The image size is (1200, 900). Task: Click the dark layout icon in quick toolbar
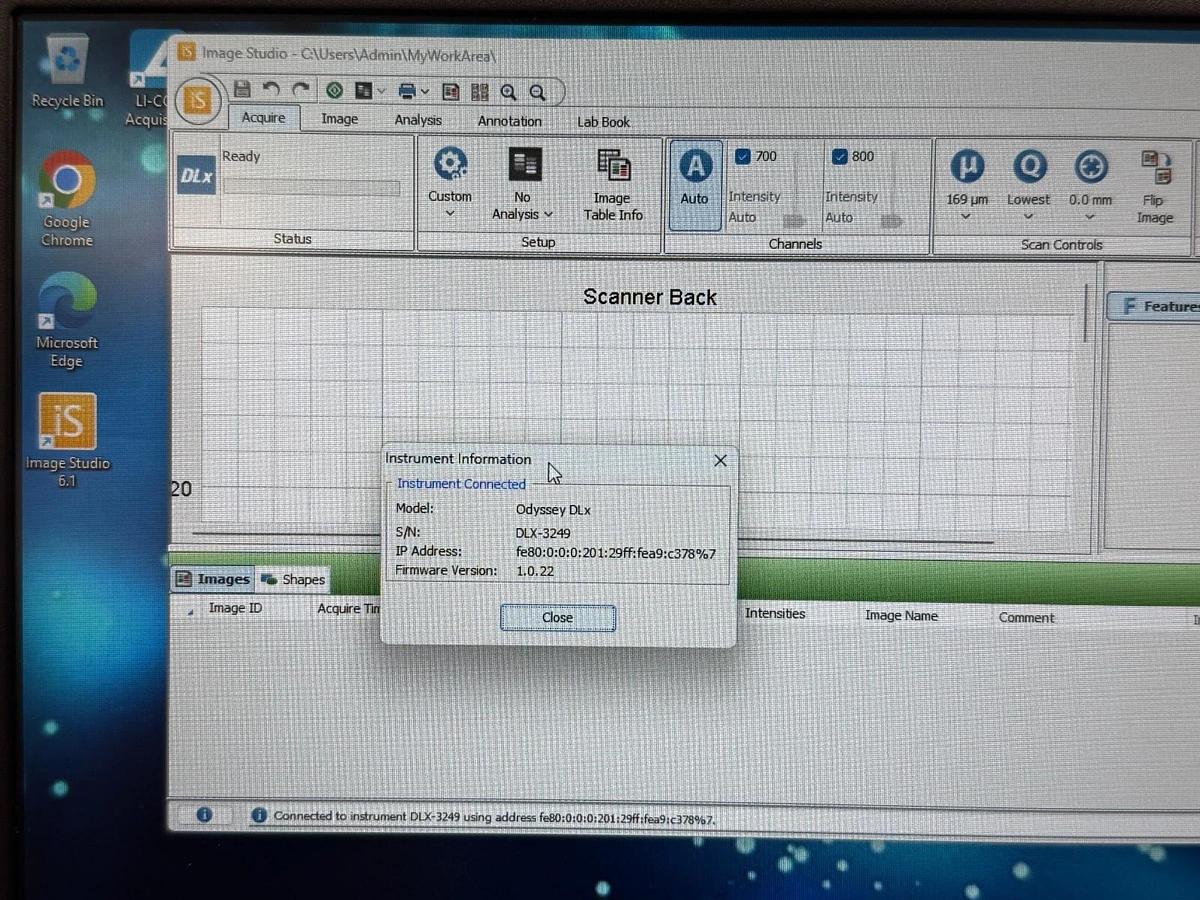[363, 91]
